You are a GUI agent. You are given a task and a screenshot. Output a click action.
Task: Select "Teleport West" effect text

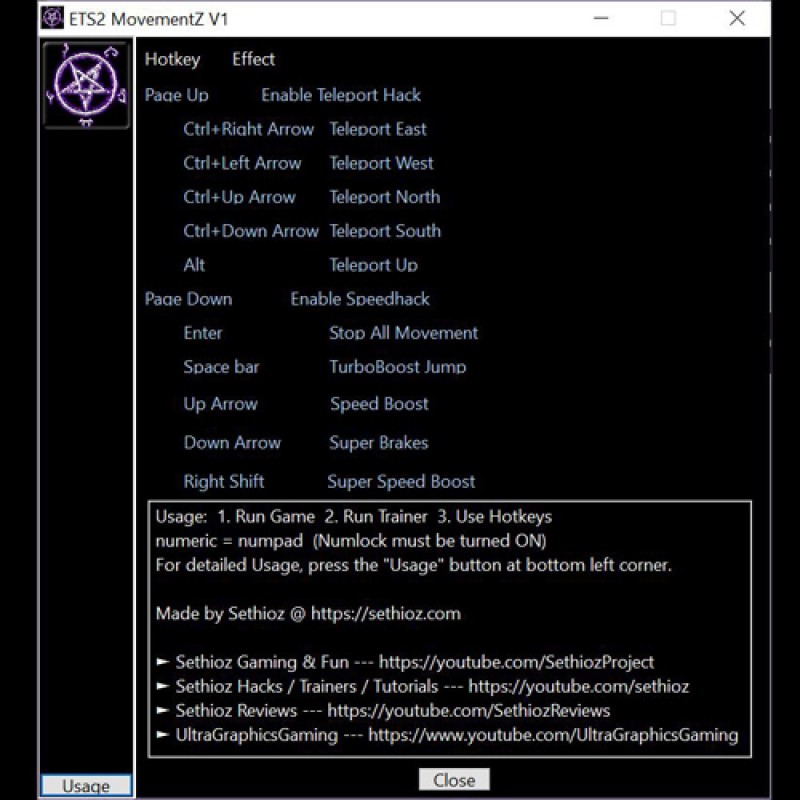pyautogui.click(x=382, y=163)
